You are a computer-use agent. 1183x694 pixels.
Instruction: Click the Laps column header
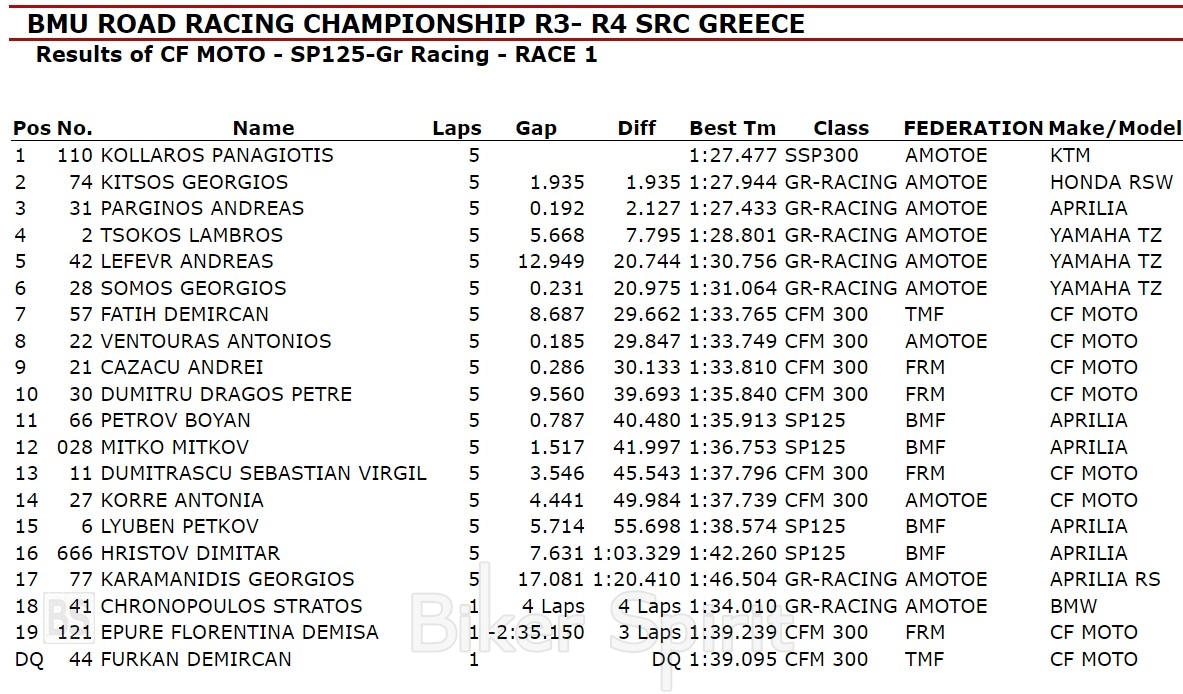[456, 128]
